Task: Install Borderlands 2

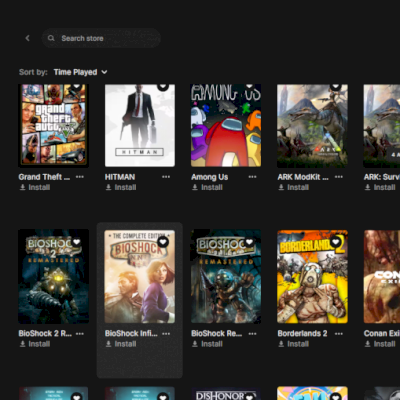Action: 294,344
